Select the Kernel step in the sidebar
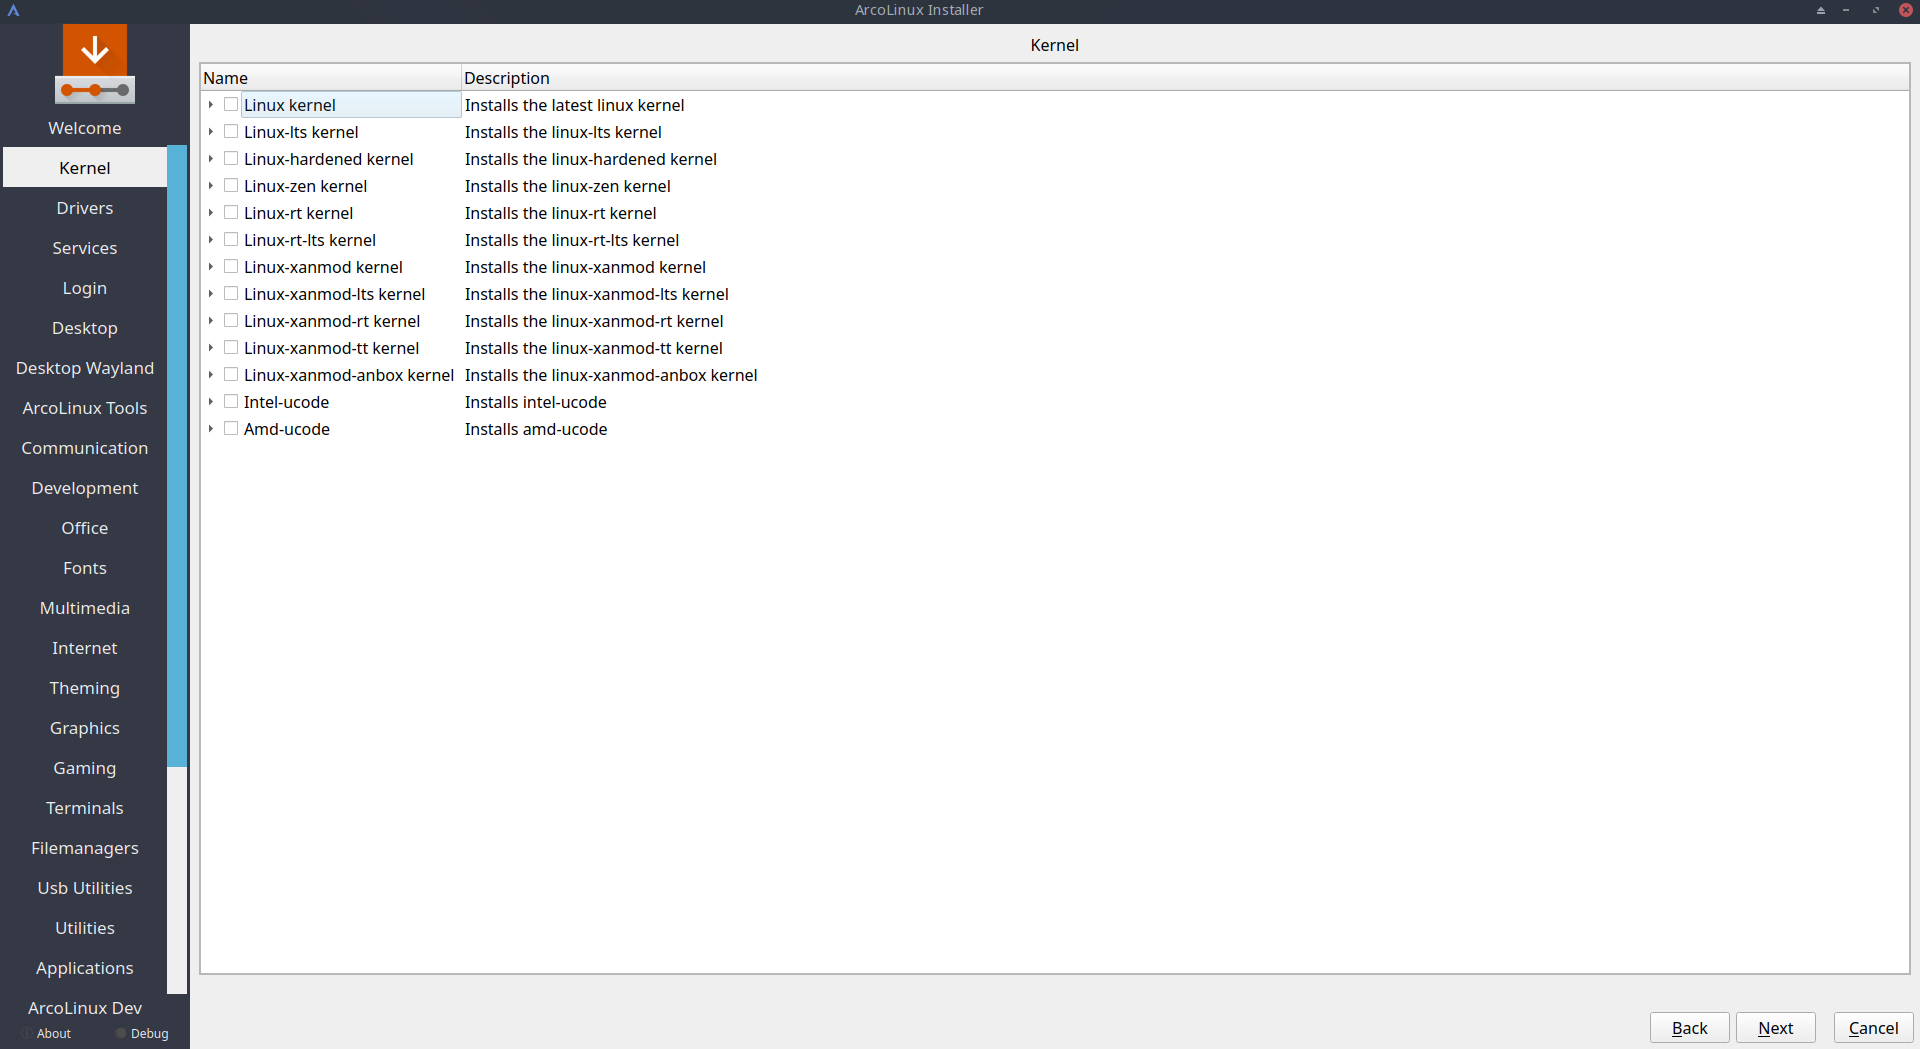Image resolution: width=1920 pixels, height=1049 pixels. click(x=85, y=168)
